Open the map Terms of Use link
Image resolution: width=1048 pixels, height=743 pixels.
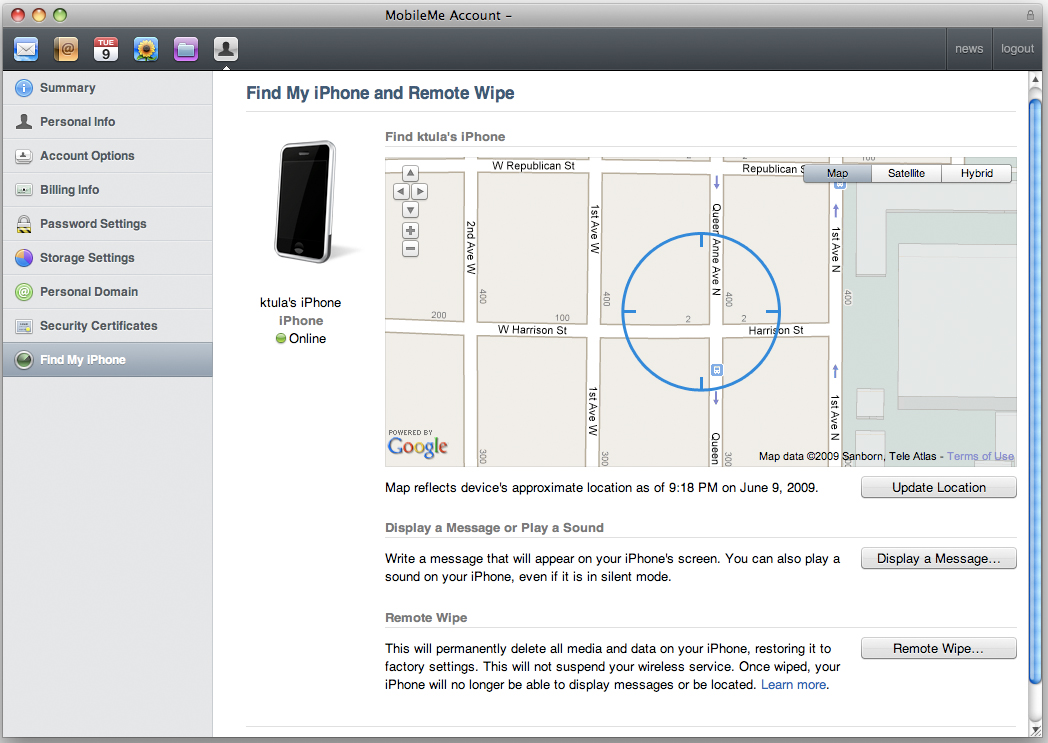(980, 456)
